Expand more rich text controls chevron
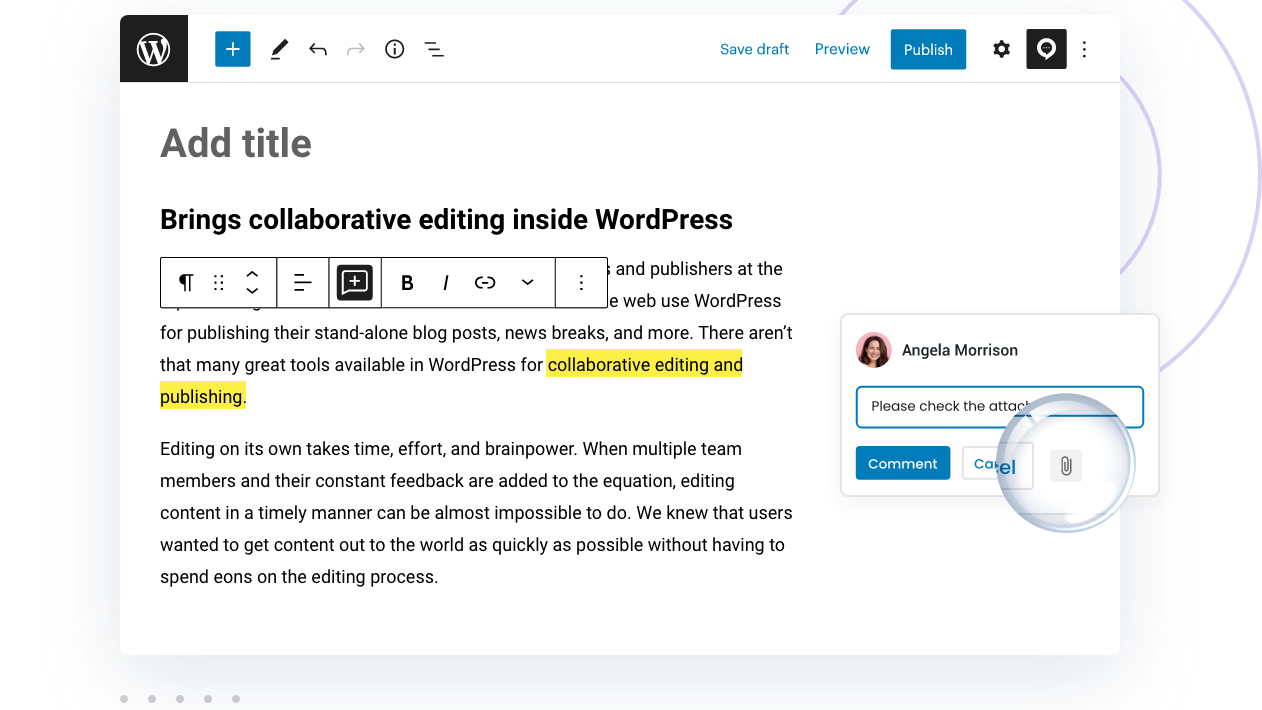 [x=527, y=283]
